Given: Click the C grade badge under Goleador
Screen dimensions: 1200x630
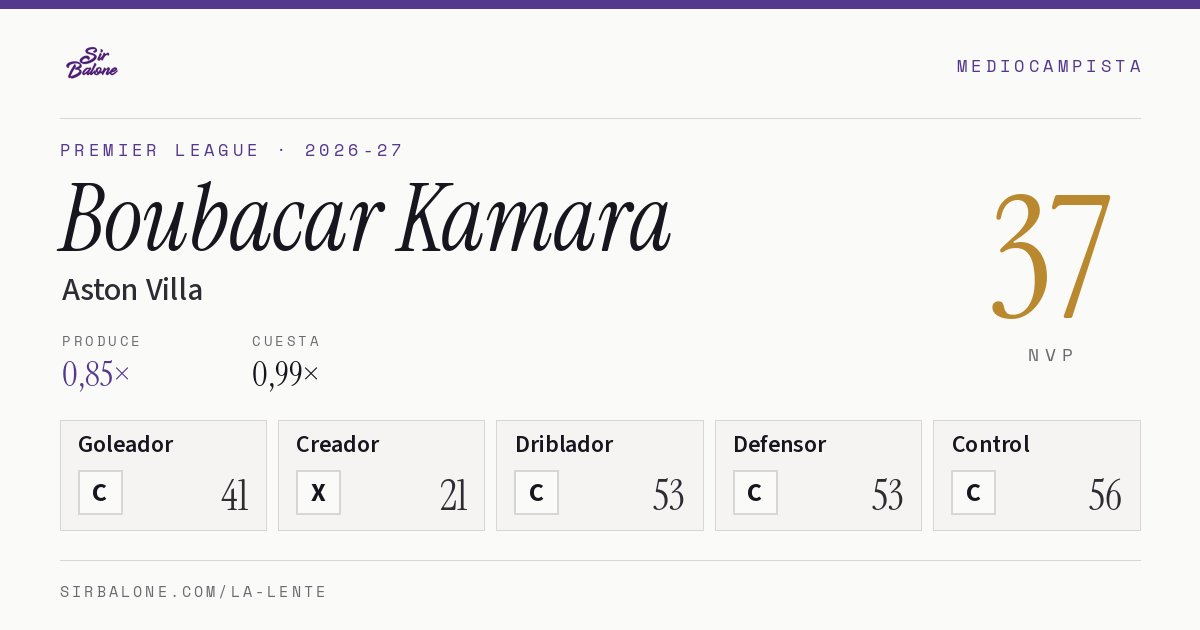Looking at the screenshot, I should tap(100, 492).
